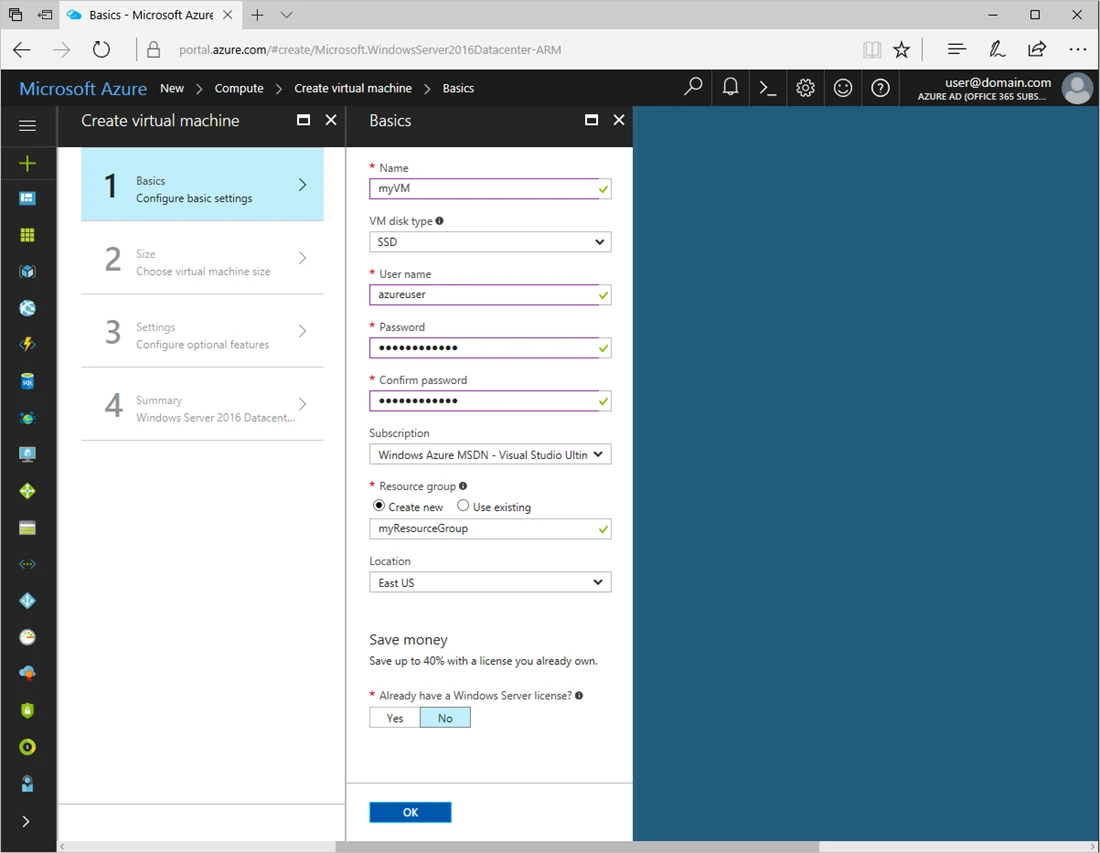Click the Microsoft Azure home link
The width and height of the screenshot is (1100, 853).
(83, 88)
